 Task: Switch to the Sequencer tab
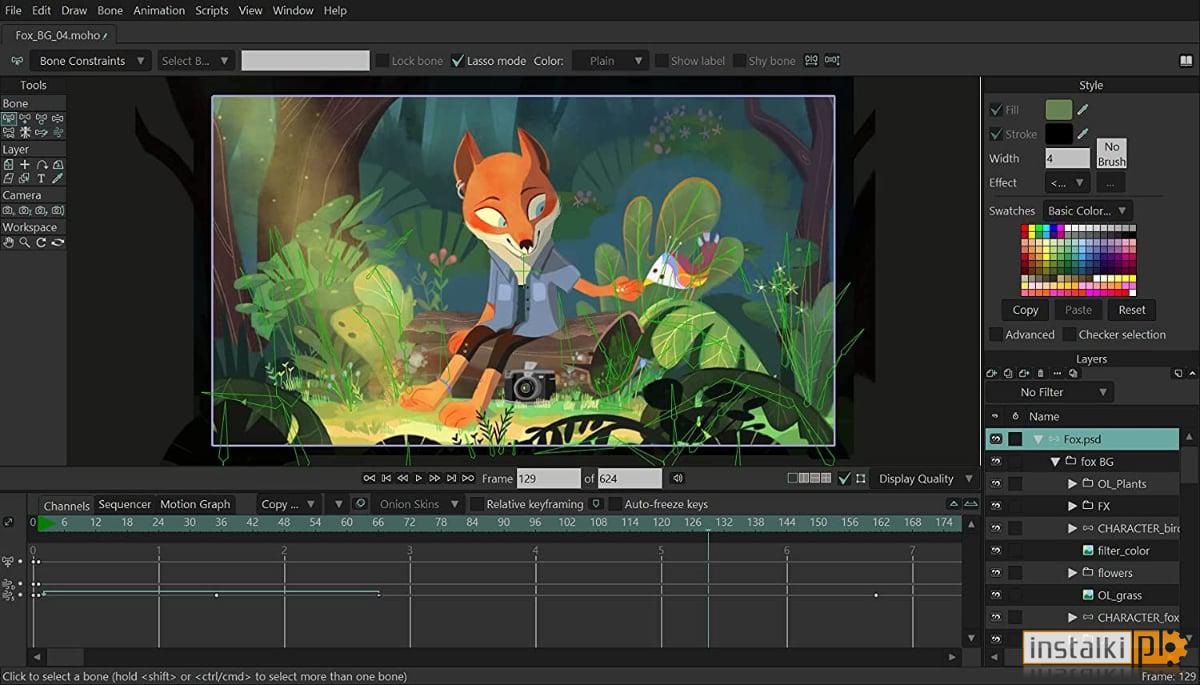125,504
